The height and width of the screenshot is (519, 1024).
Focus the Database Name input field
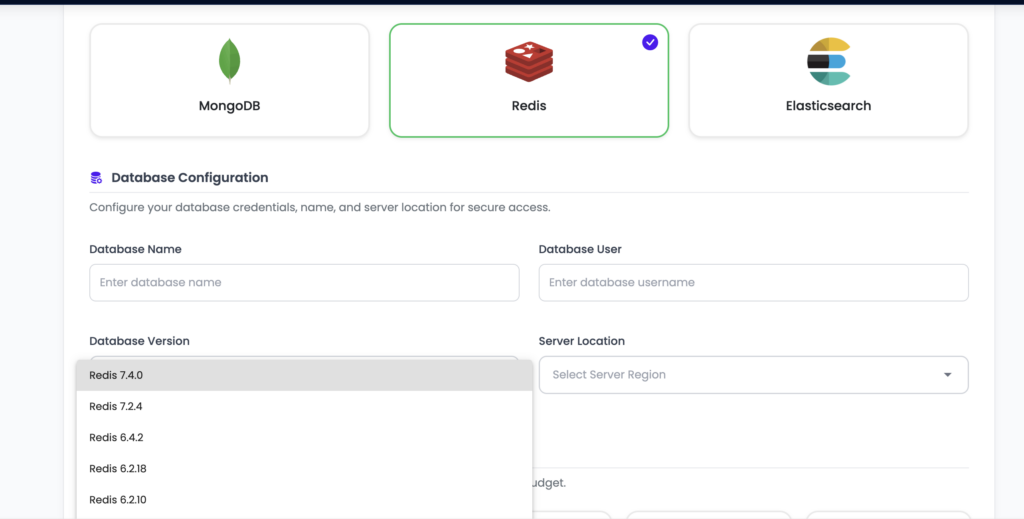click(304, 283)
